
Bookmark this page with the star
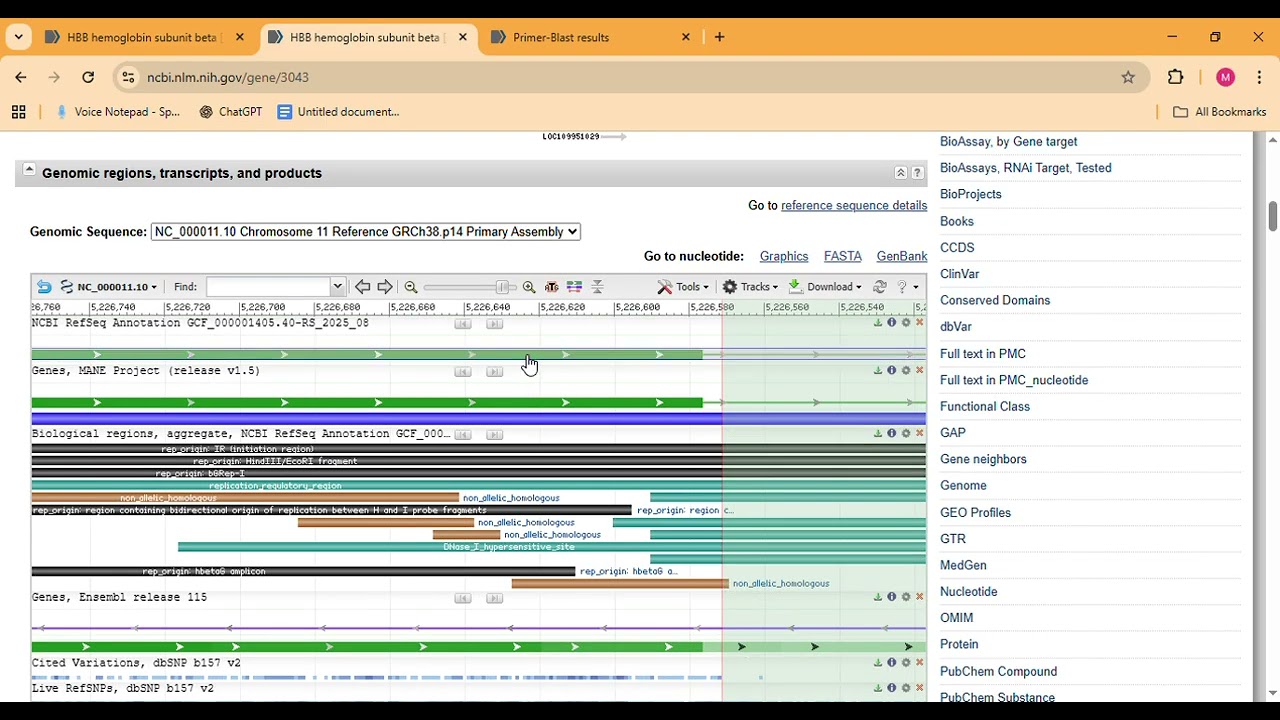pyautogui.click(x=1128, y=77)
